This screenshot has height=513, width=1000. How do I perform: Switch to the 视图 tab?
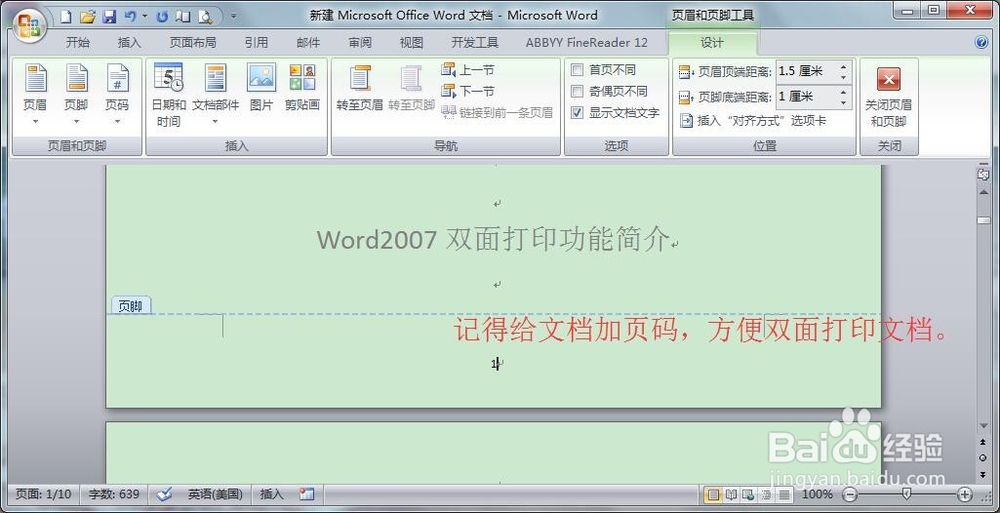(x=411, y=43)
